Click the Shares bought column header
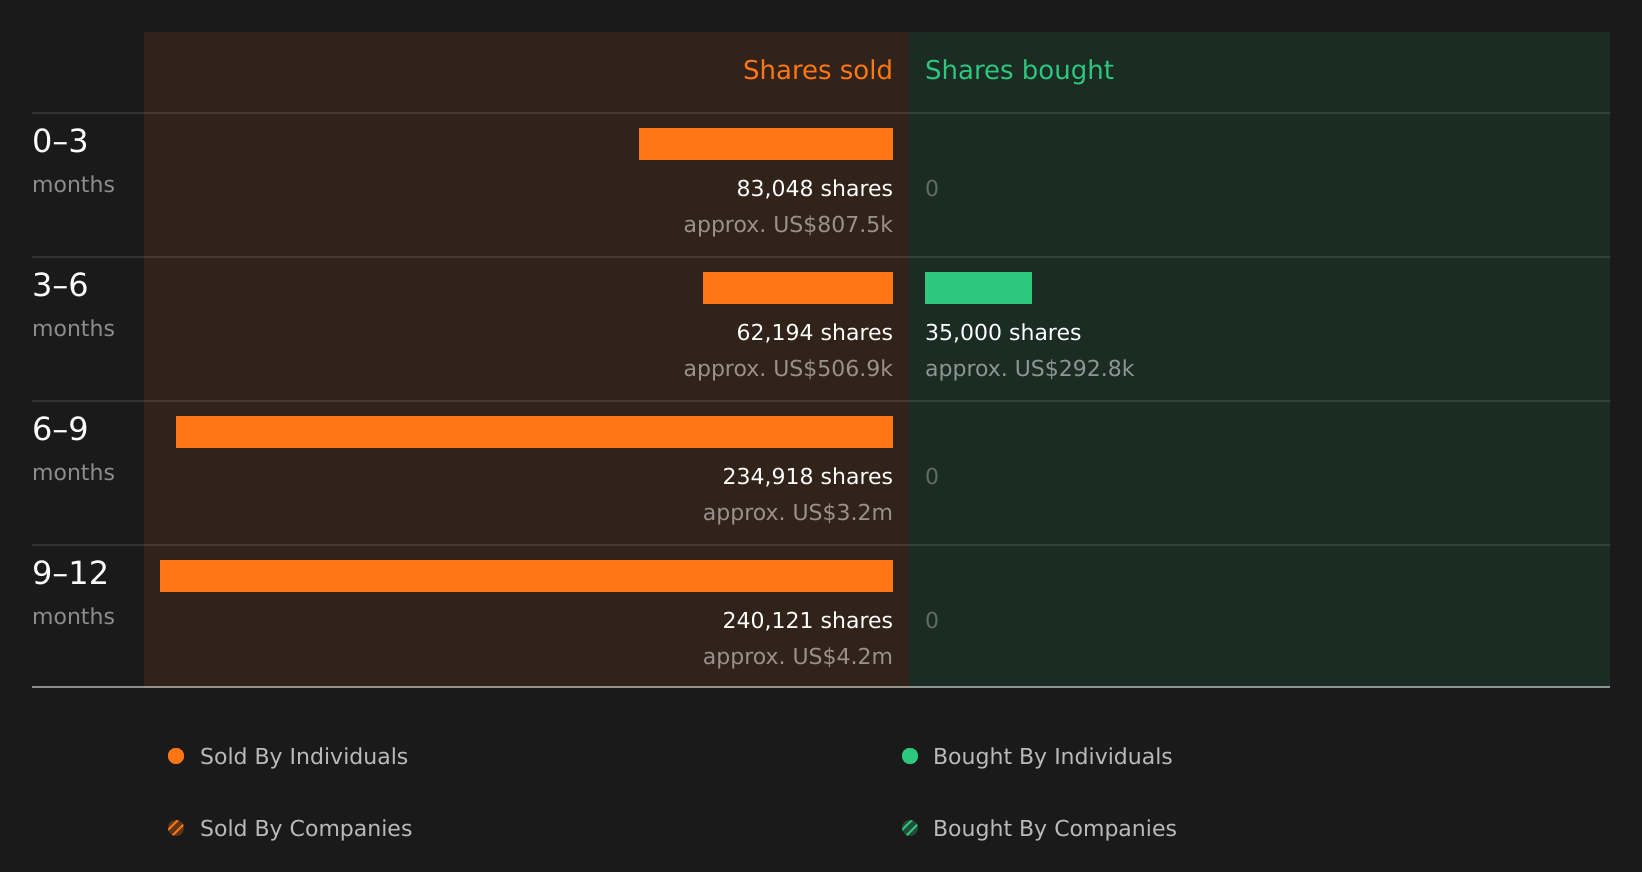1642x872 pixels. tap(1019, 70)
